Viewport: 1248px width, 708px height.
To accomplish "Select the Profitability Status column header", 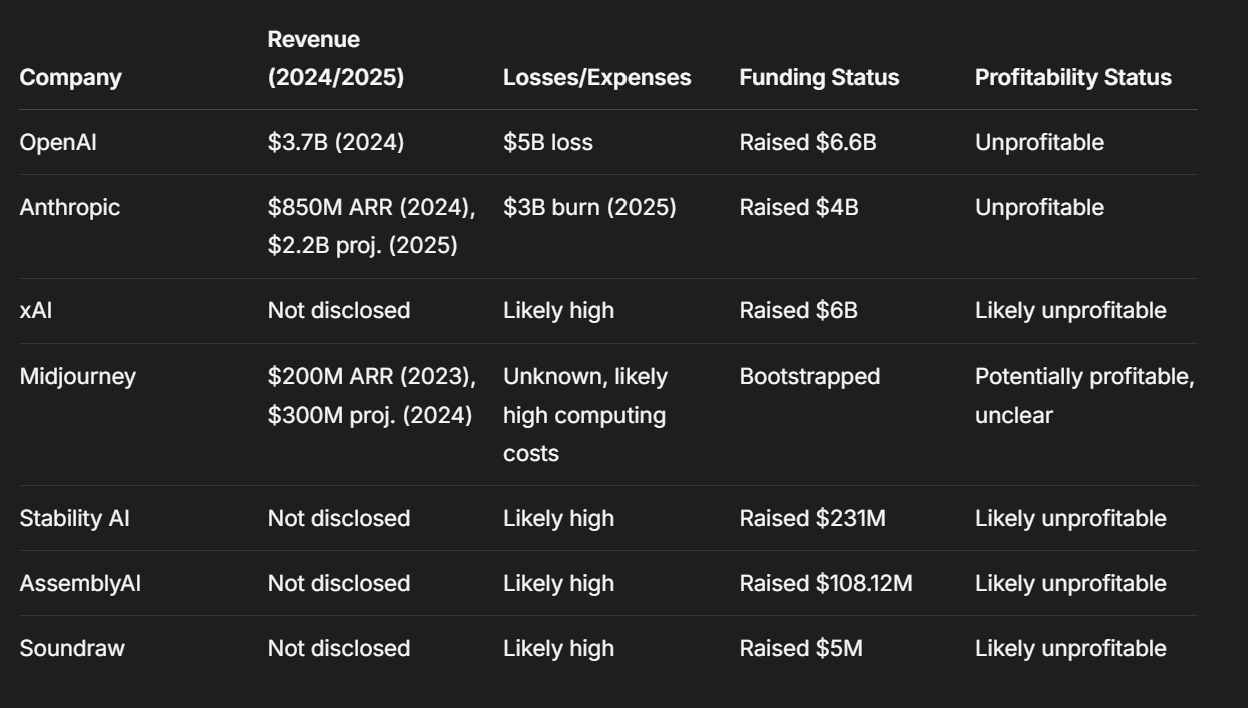I will pos(1073,78).
